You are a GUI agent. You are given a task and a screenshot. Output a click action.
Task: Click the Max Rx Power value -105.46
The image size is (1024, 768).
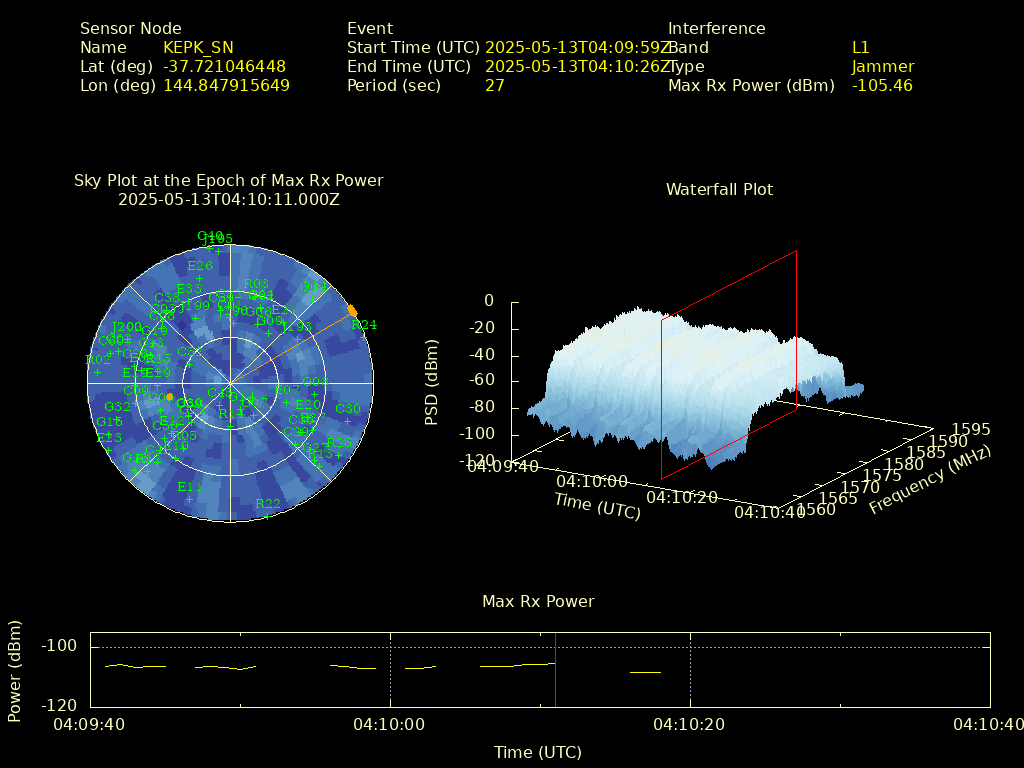pyautogui.click(x=881, y=85)
